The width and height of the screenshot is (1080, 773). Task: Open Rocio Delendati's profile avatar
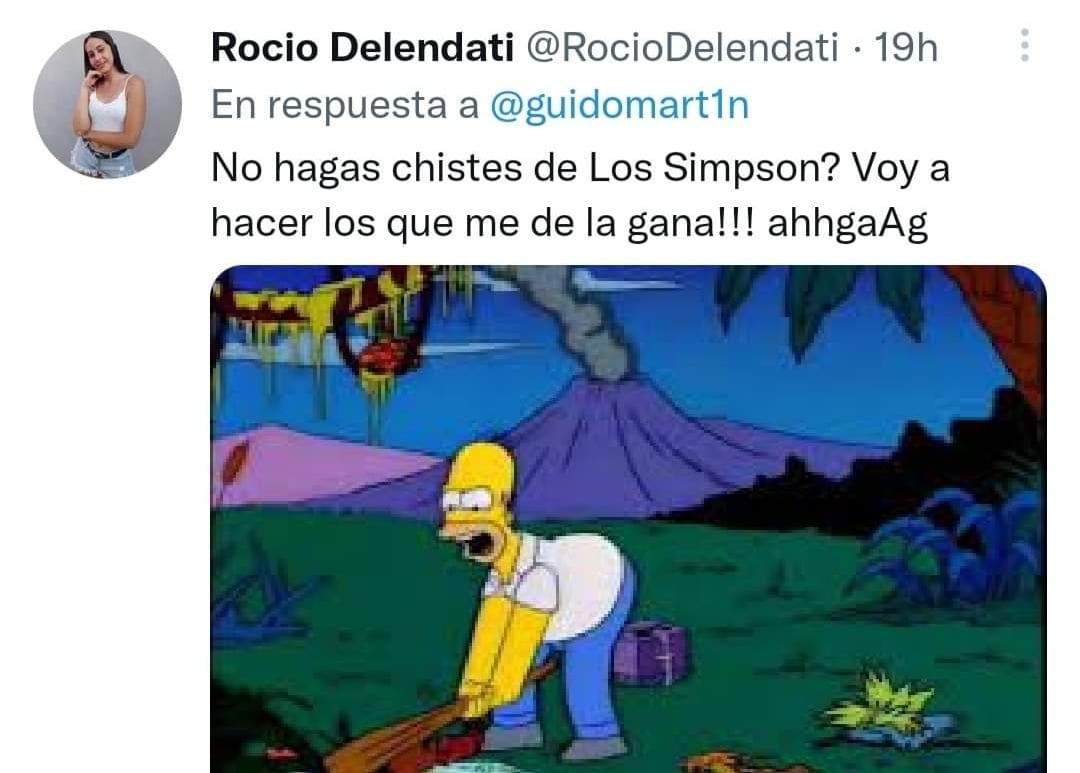tap(107, 105)
